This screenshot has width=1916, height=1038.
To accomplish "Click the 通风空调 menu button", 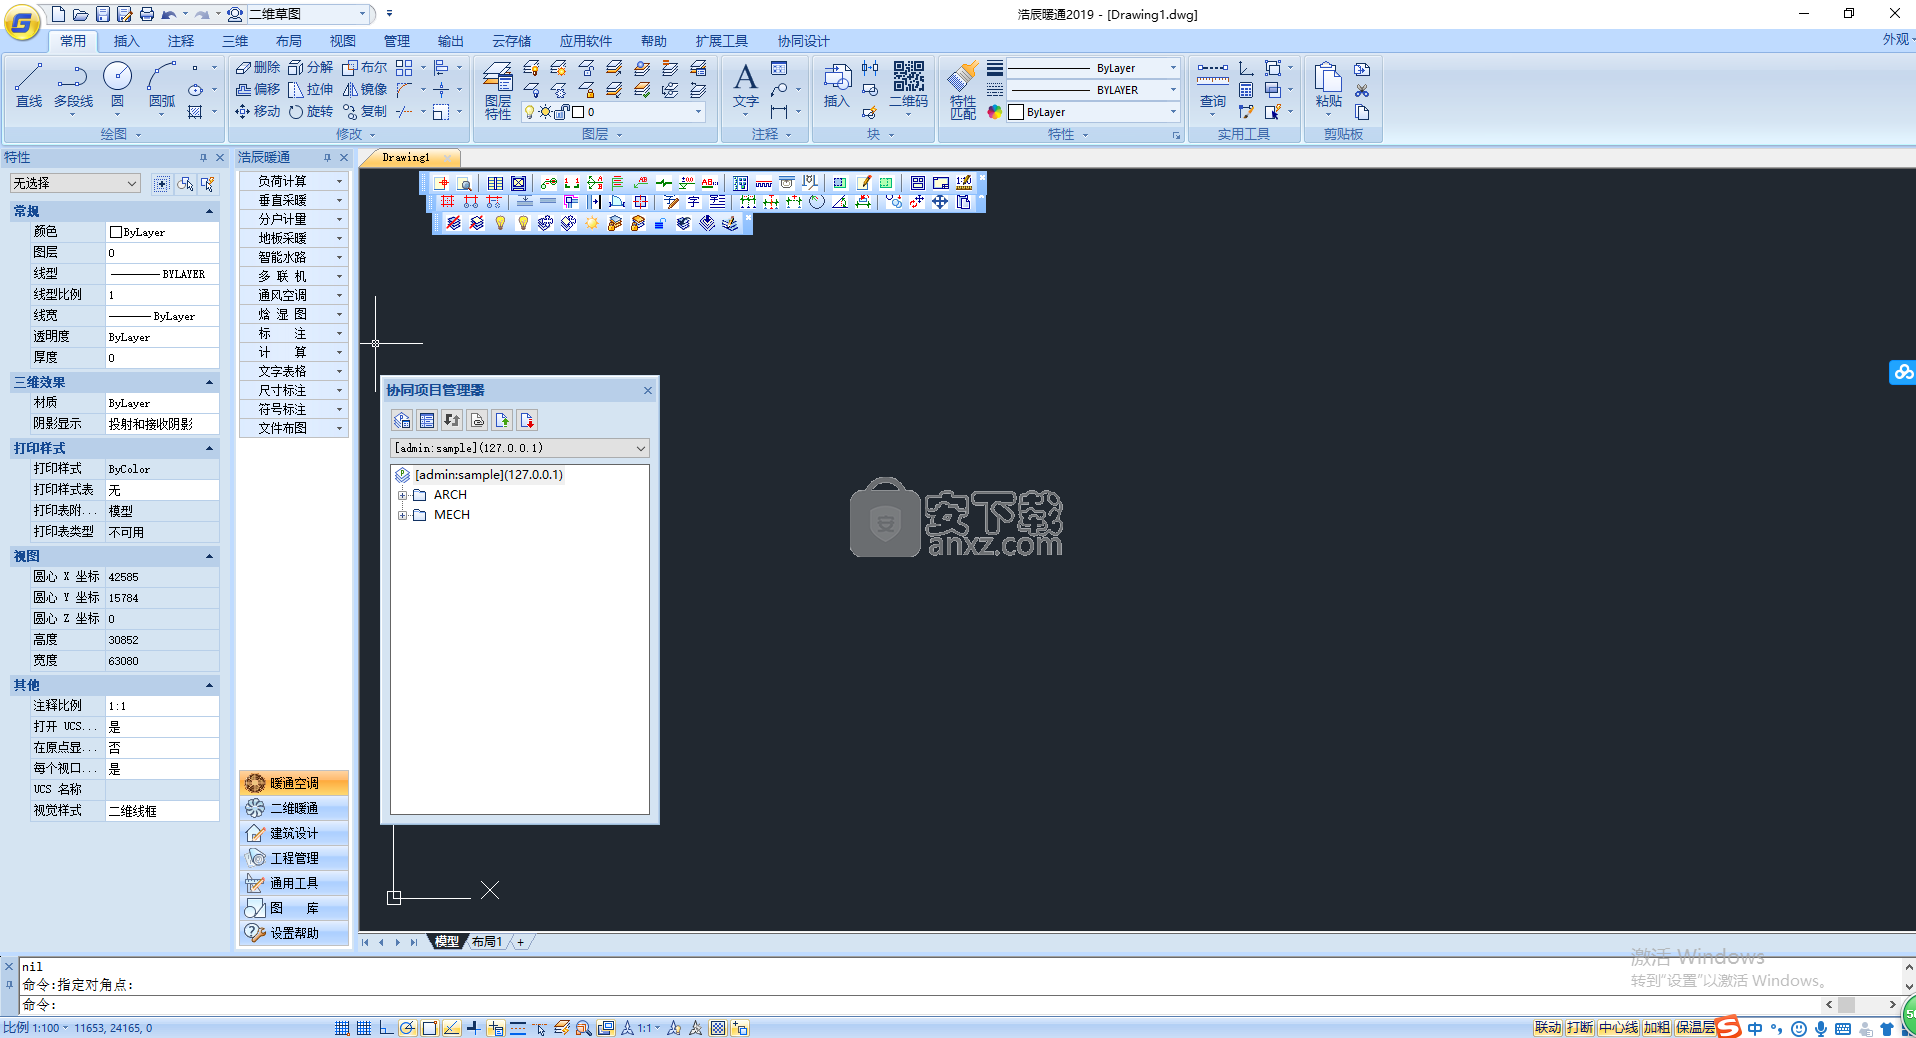I will point(293,295).
